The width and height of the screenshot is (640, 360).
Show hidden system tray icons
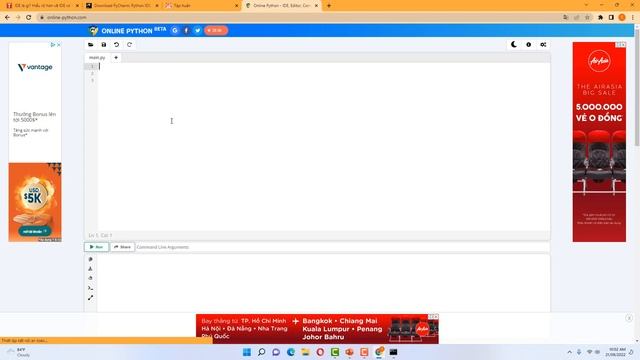569,352
